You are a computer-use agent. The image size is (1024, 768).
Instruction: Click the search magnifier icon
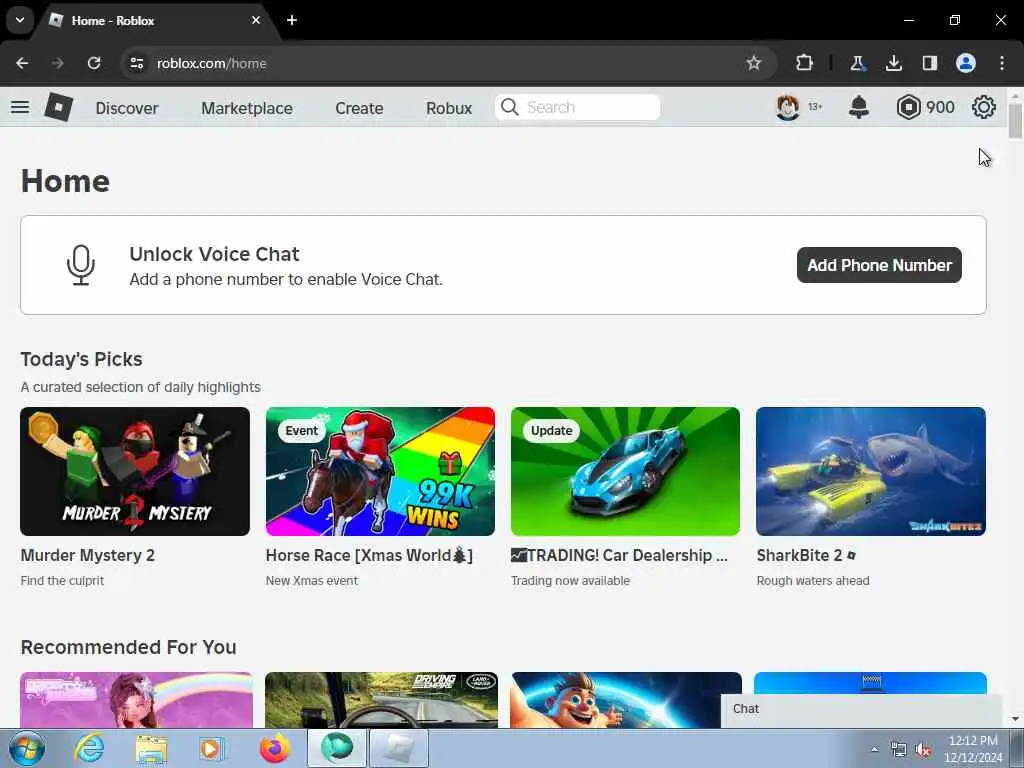coord(509,107)
